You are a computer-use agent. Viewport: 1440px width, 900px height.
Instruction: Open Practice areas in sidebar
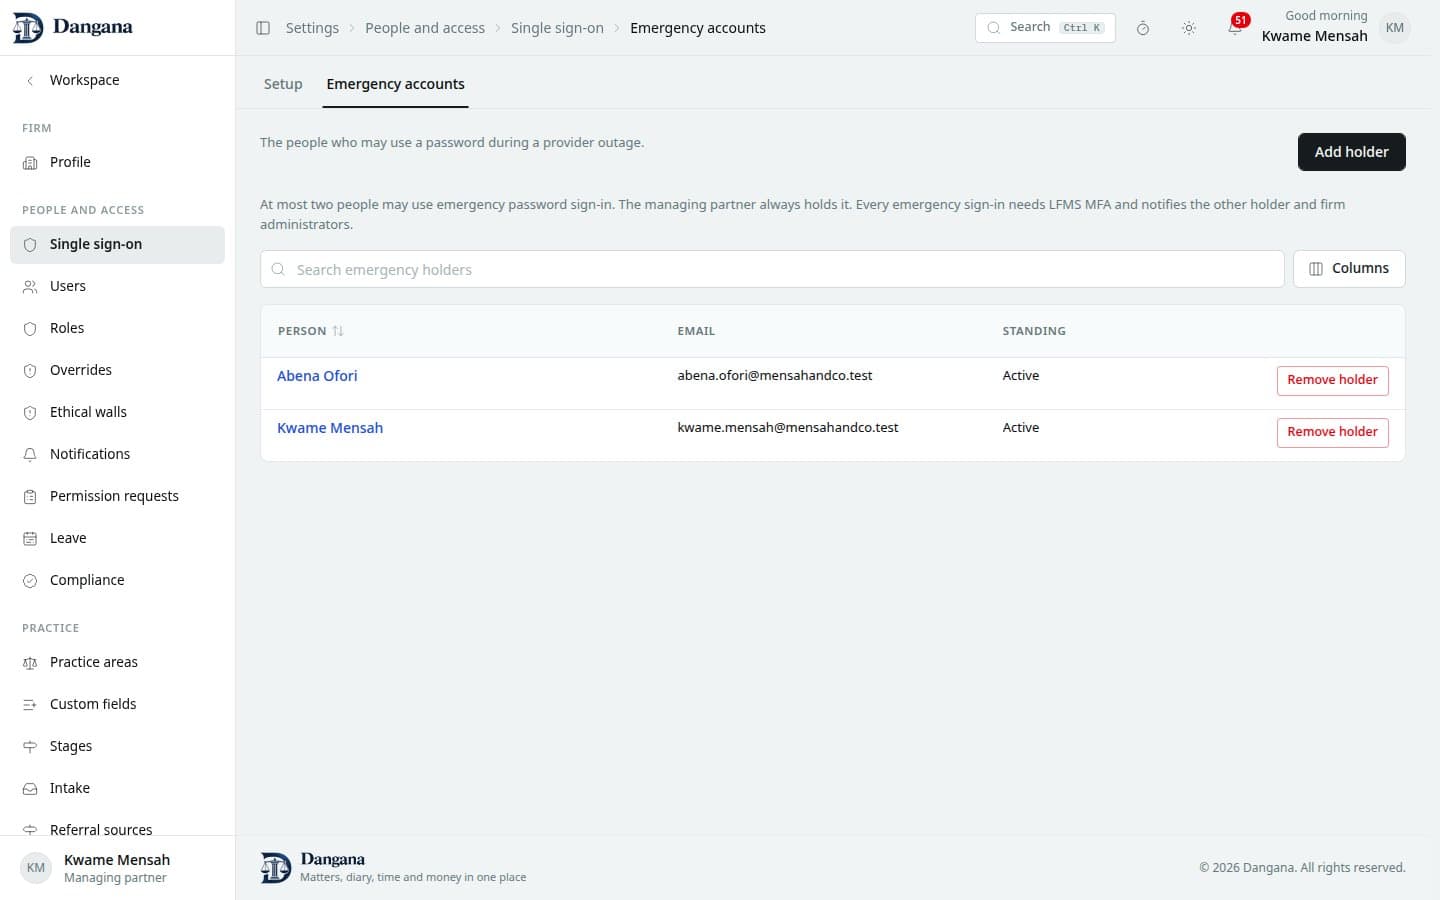117,662
